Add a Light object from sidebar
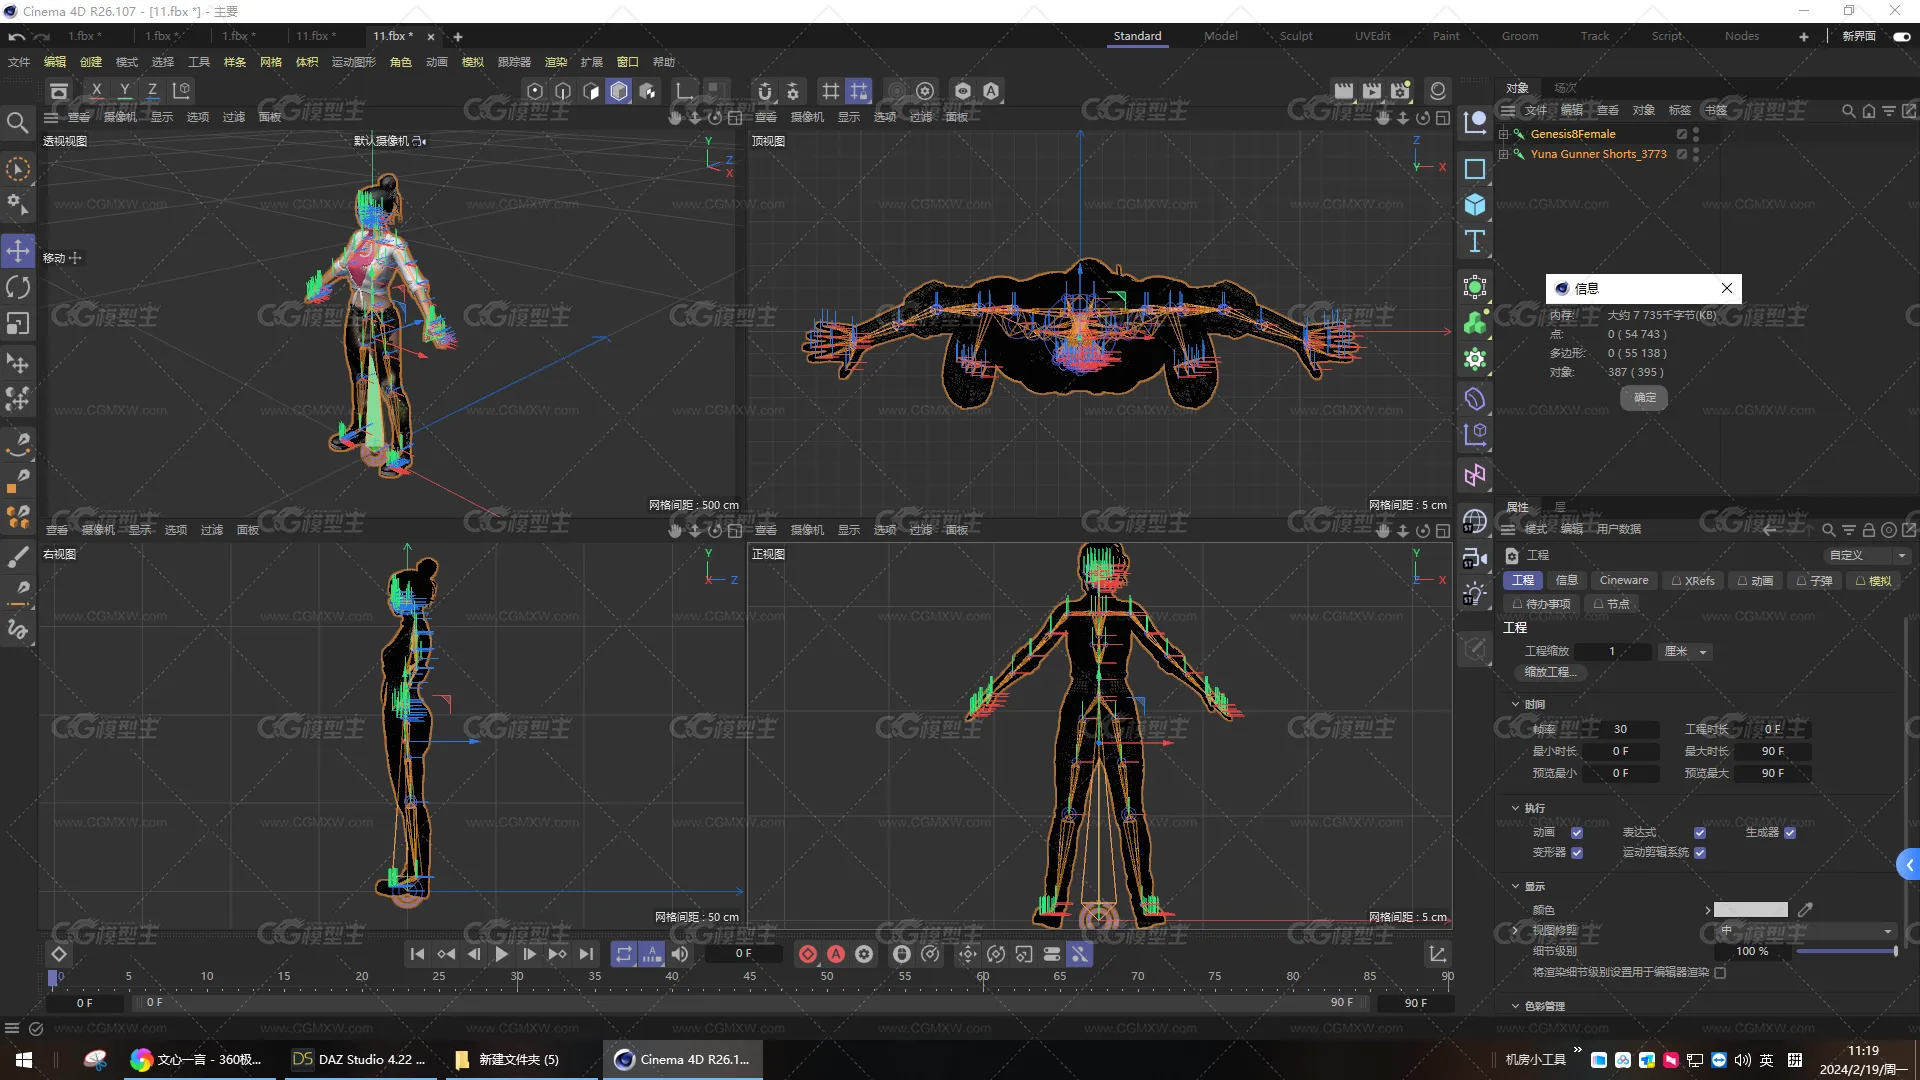 coord(1475,594)
